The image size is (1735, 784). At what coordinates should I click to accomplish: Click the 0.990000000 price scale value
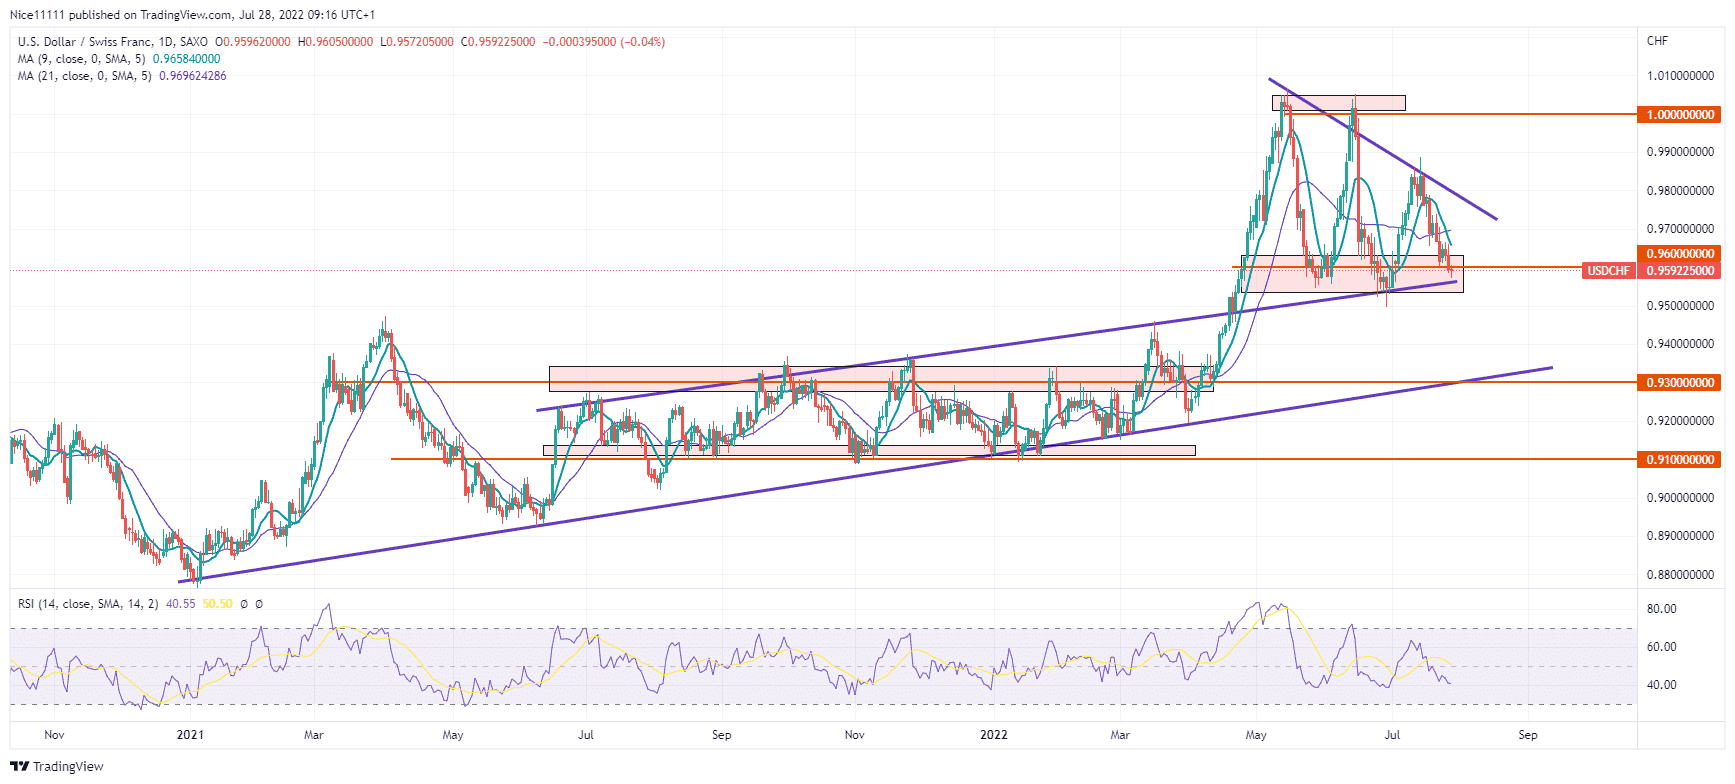[x=1680, y=152]
